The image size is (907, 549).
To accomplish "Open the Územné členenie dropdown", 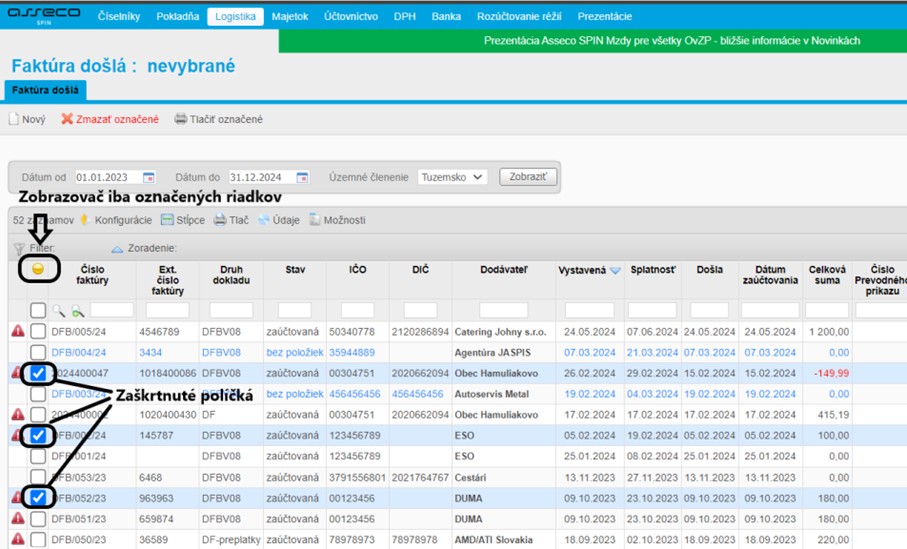I will [452, 177].
